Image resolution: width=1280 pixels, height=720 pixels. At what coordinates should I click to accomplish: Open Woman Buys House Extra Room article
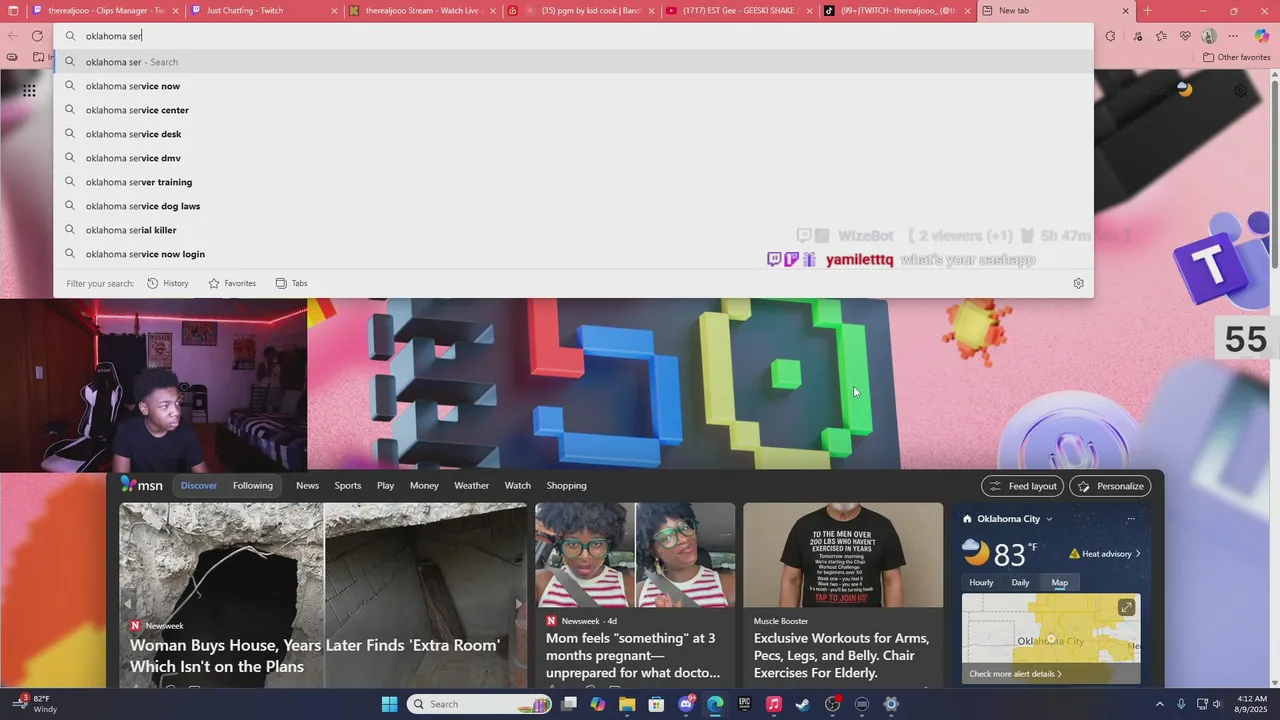pyautogui.click(x=315, y=656)
